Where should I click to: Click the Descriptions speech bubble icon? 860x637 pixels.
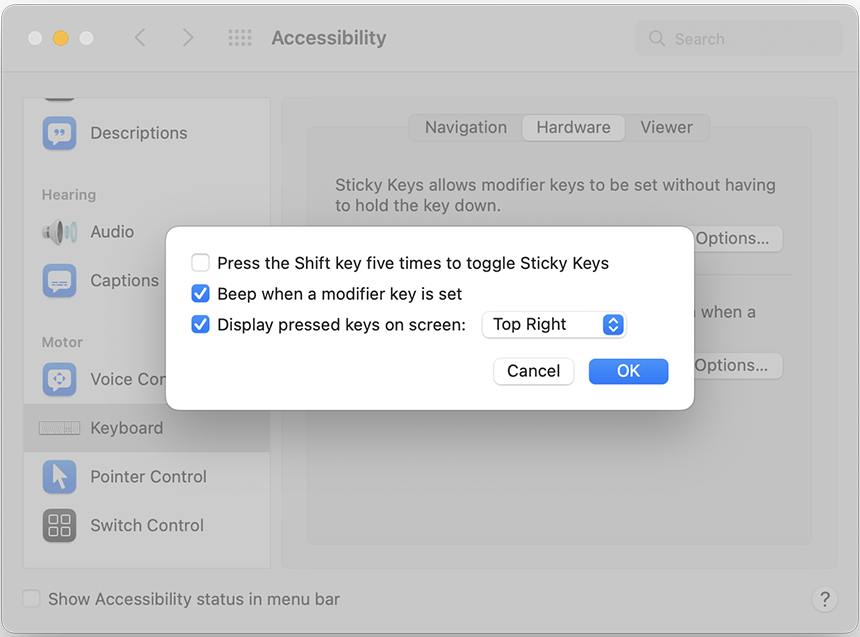point(59,133)
